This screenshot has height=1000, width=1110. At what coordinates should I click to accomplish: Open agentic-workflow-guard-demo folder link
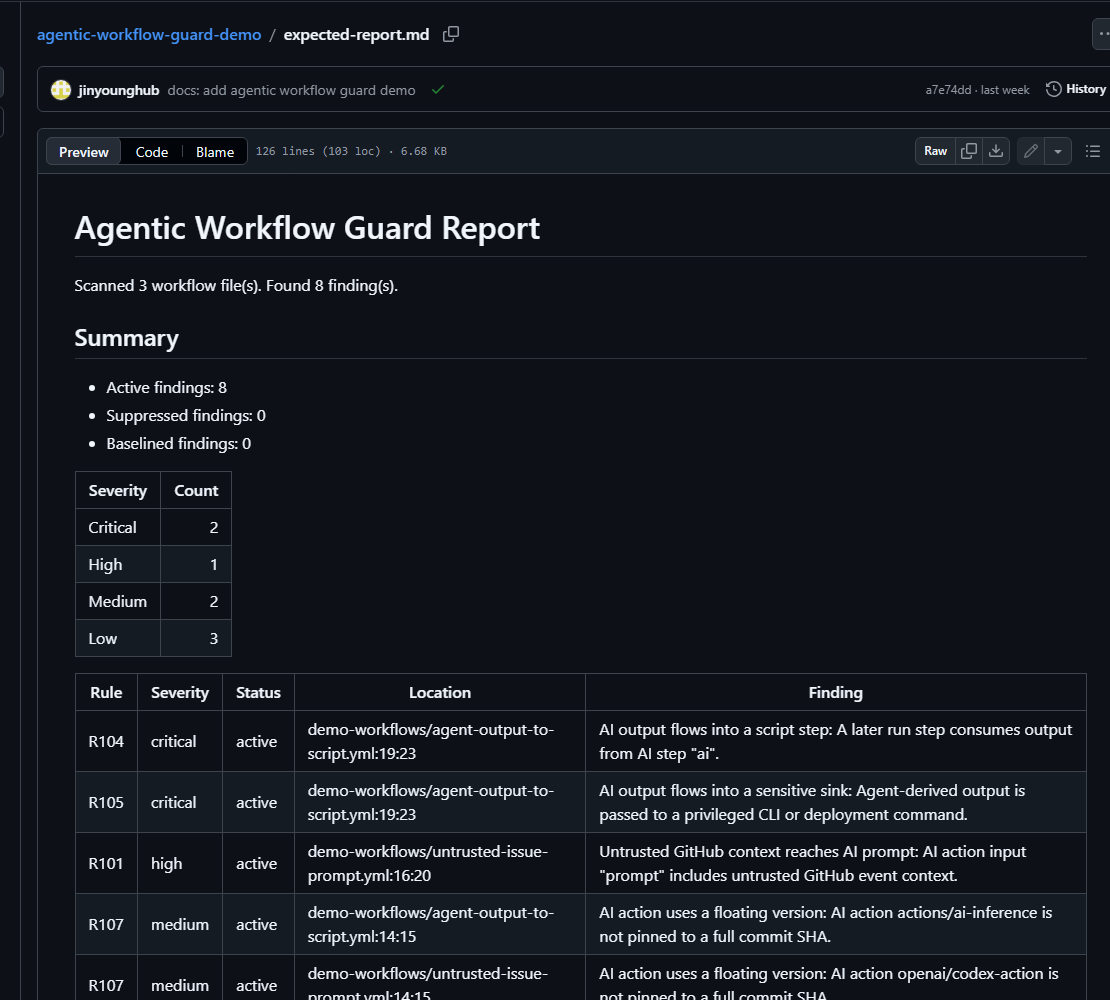coord(149,35)
